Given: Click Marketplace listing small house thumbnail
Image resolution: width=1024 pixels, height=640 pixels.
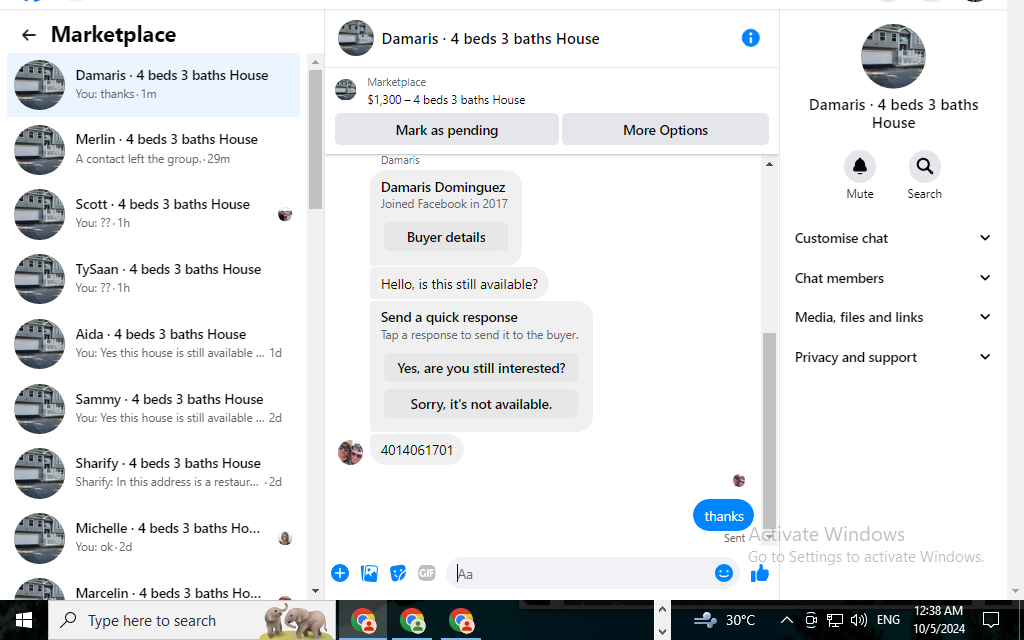Looking at the screenshot, I should (x=345, y=90).
